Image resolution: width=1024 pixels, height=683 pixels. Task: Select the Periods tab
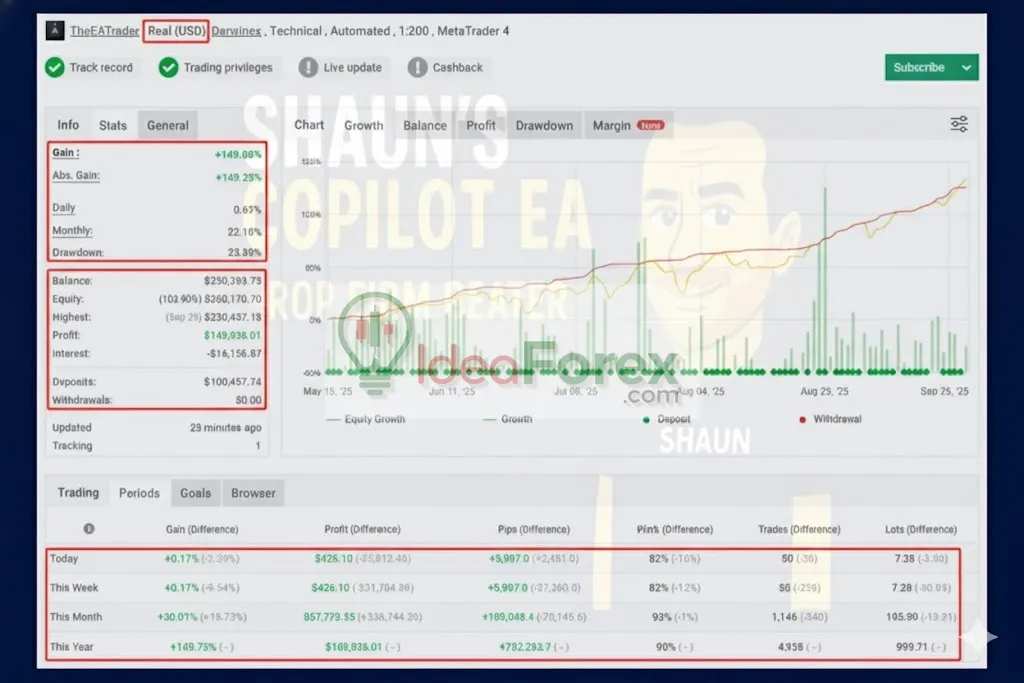[139, 493]
